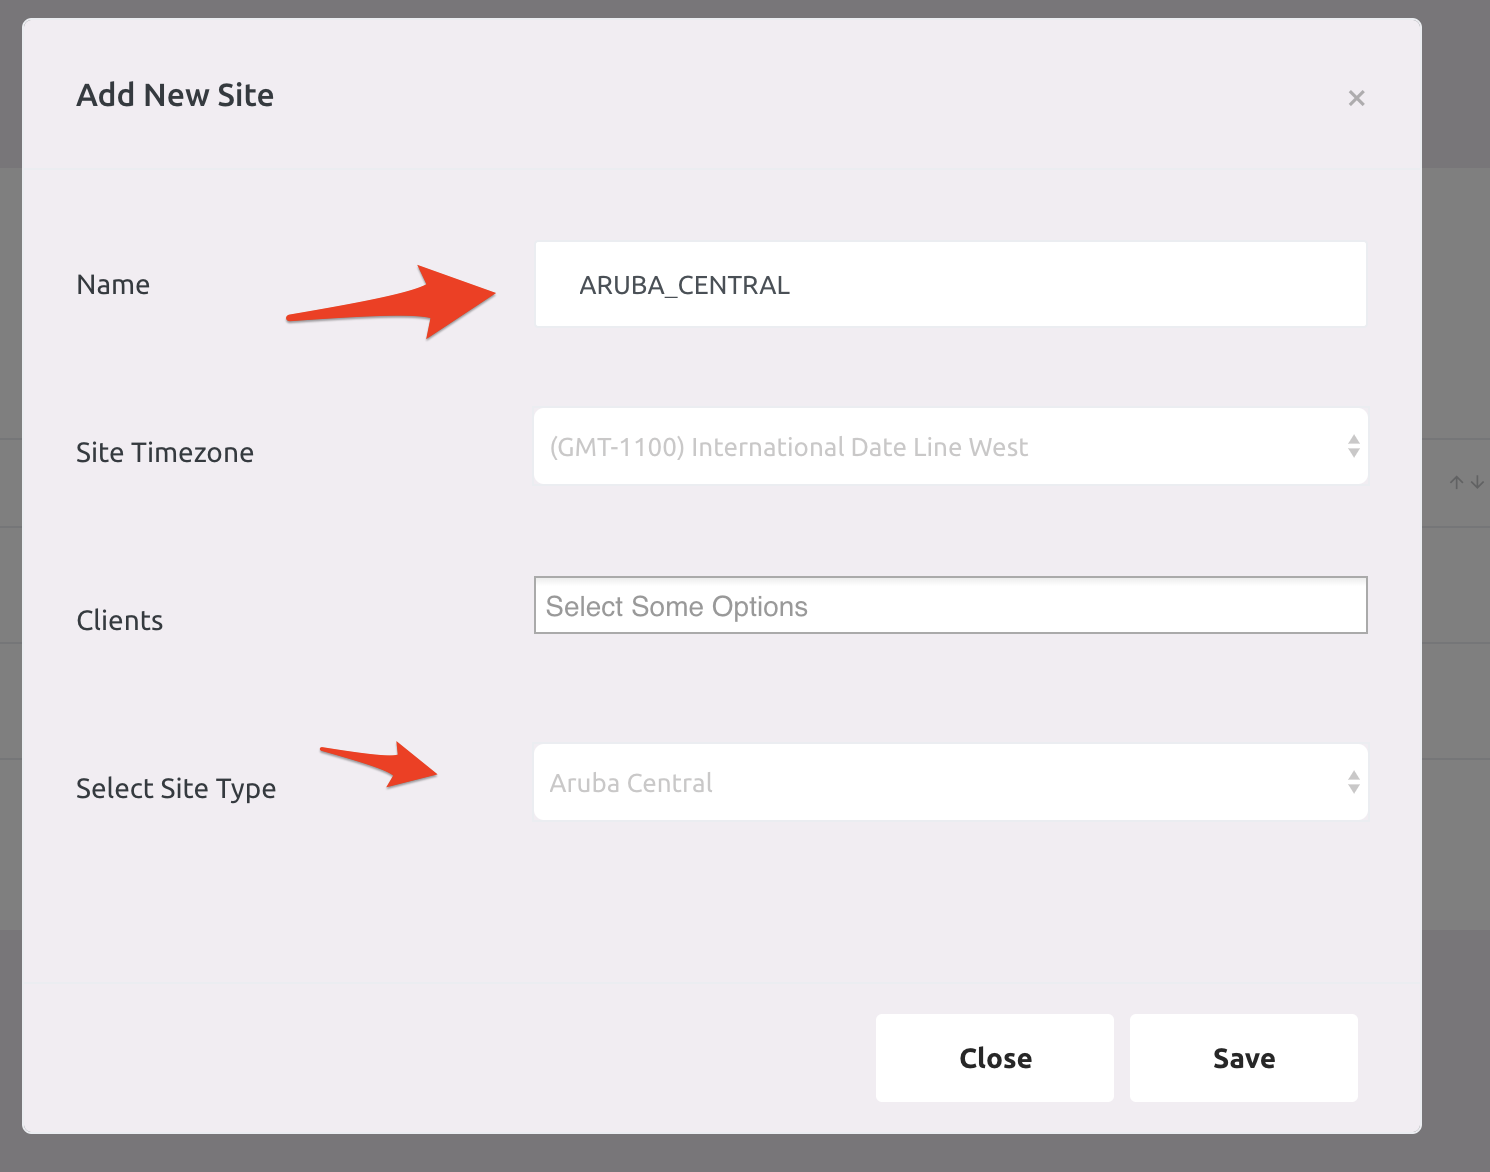Click the Name label
The height and width of the screenshot is (1172, 1490).
(x=113, y=285)
